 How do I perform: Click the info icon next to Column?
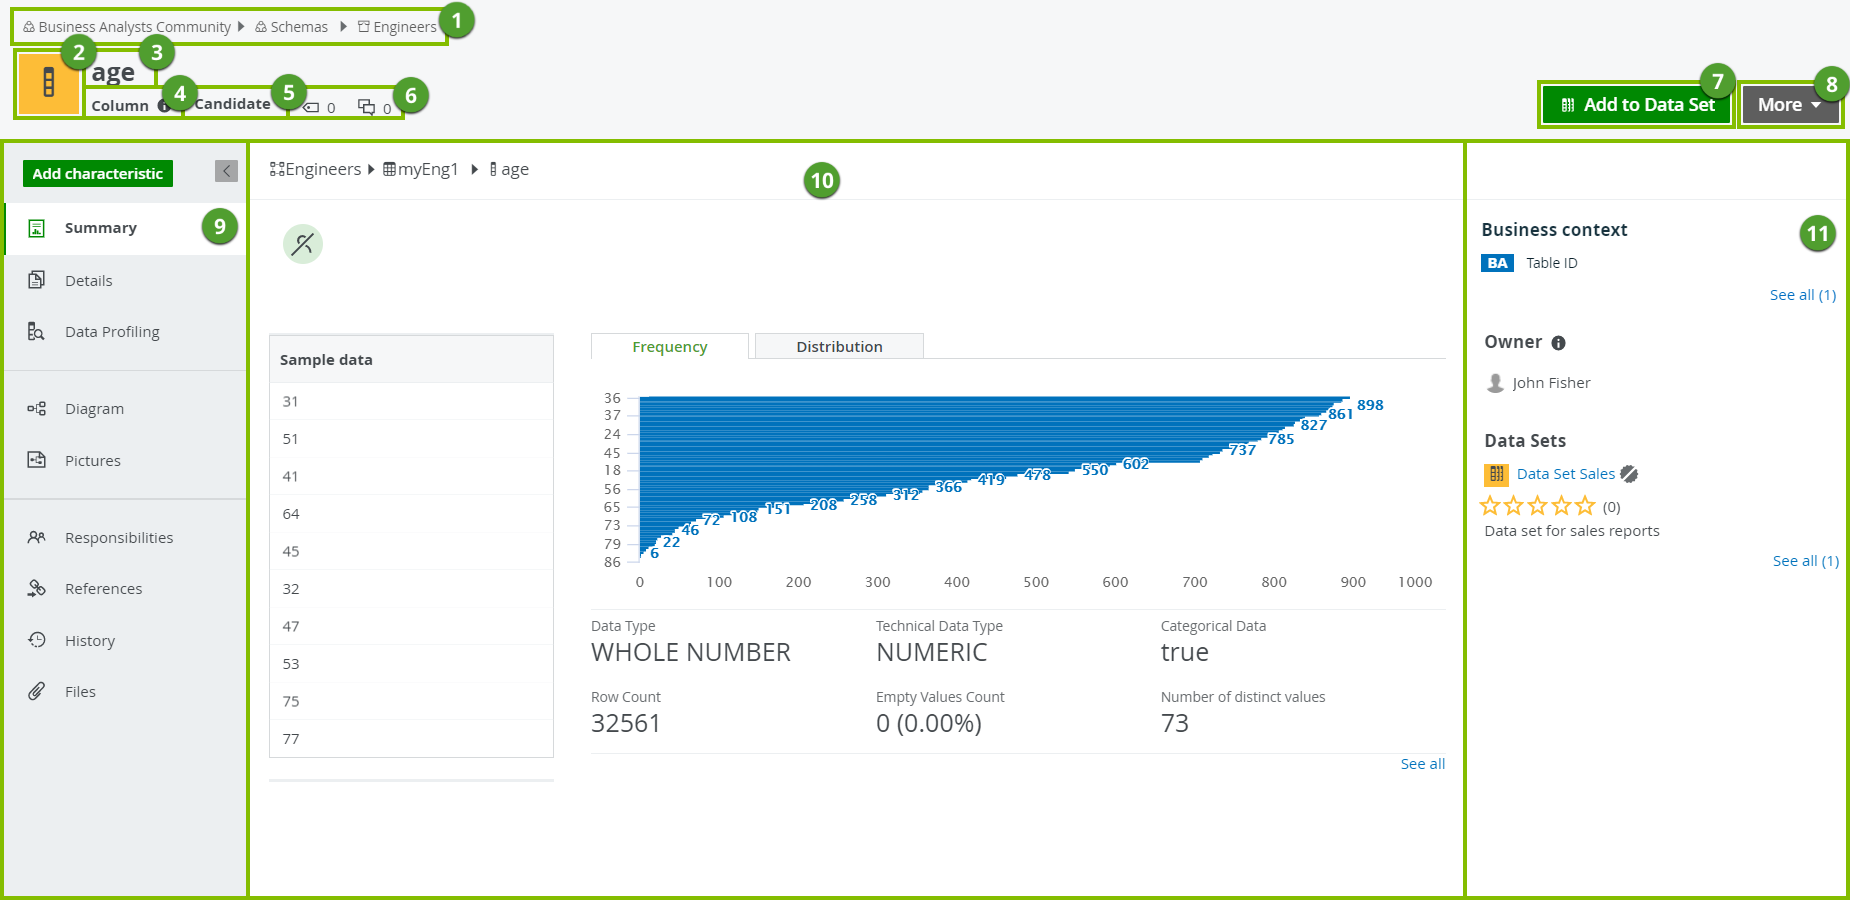[163, 106]
